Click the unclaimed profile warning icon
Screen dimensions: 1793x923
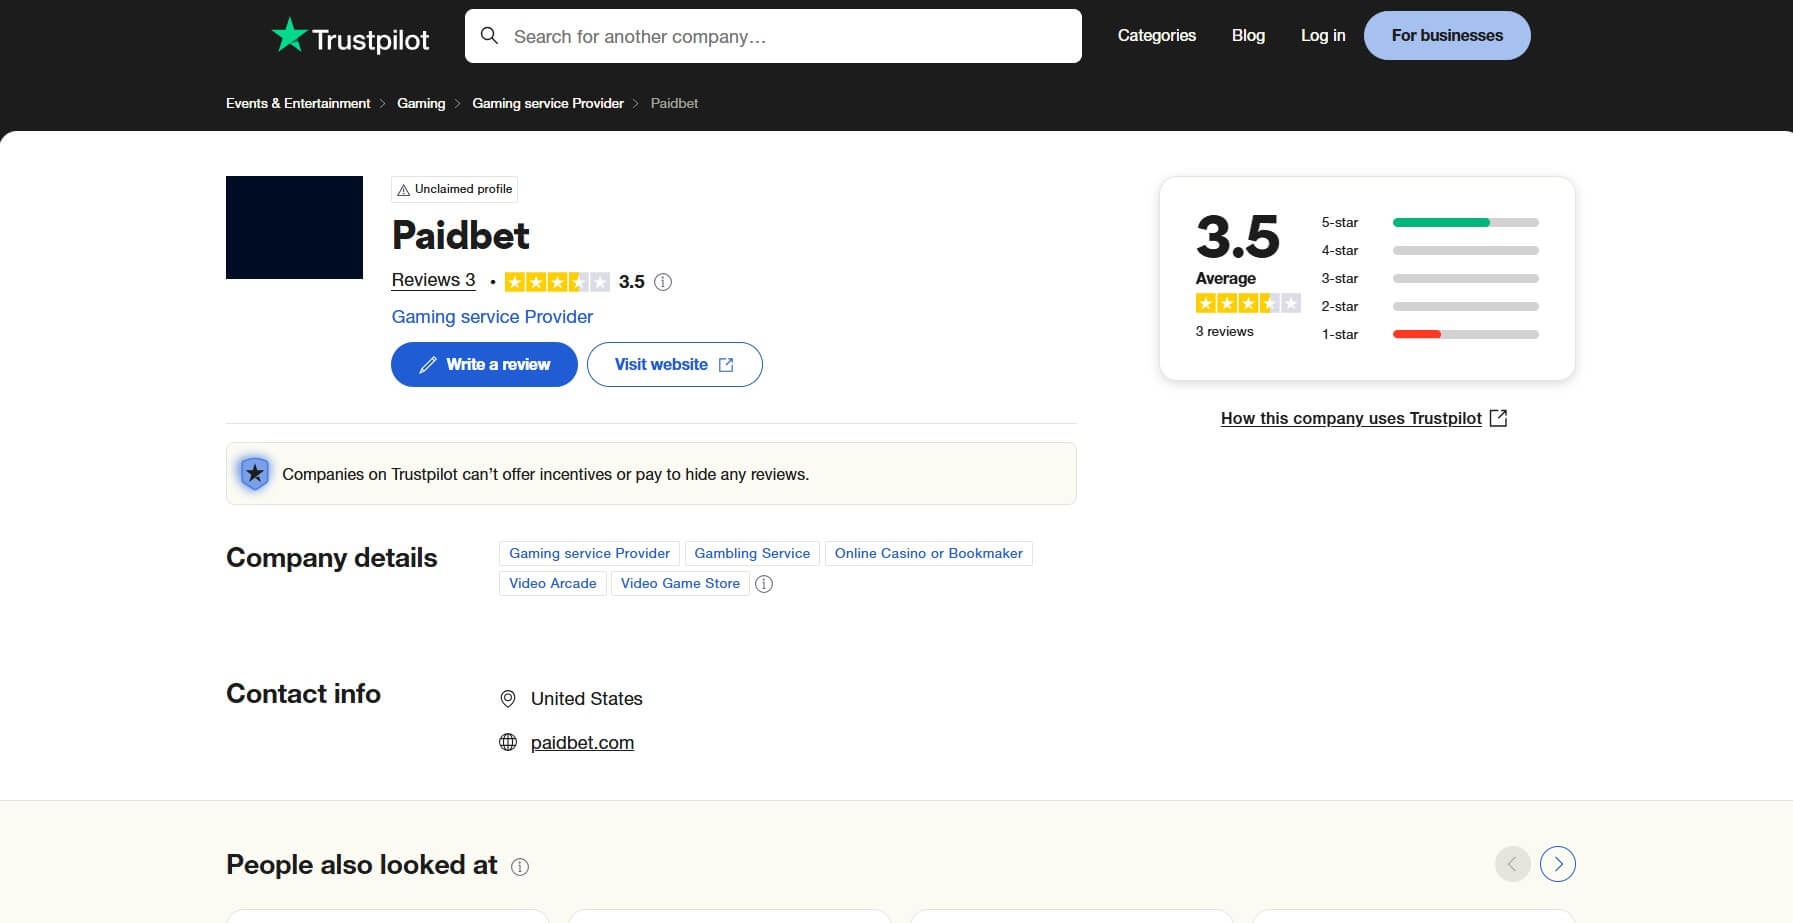[x=403, y=189]
